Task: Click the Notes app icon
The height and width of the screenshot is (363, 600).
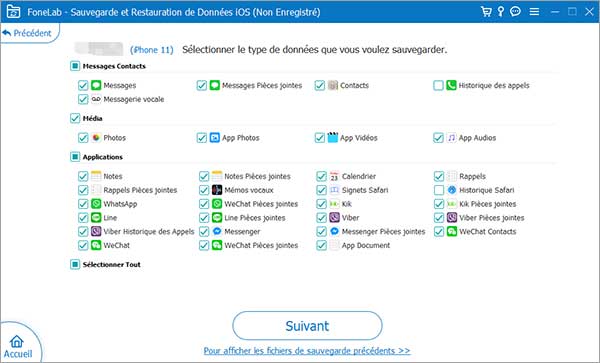Action: [96, 176]
